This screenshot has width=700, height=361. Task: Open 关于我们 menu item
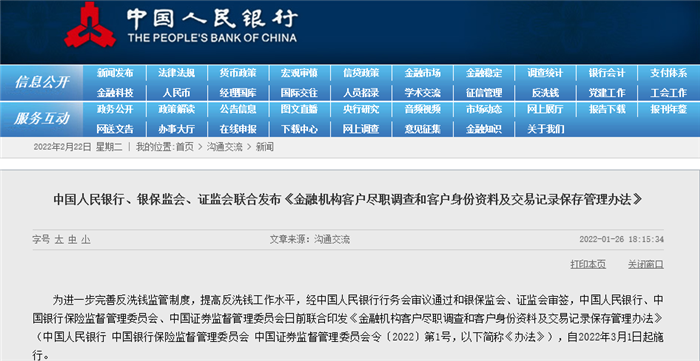(545, 129)
